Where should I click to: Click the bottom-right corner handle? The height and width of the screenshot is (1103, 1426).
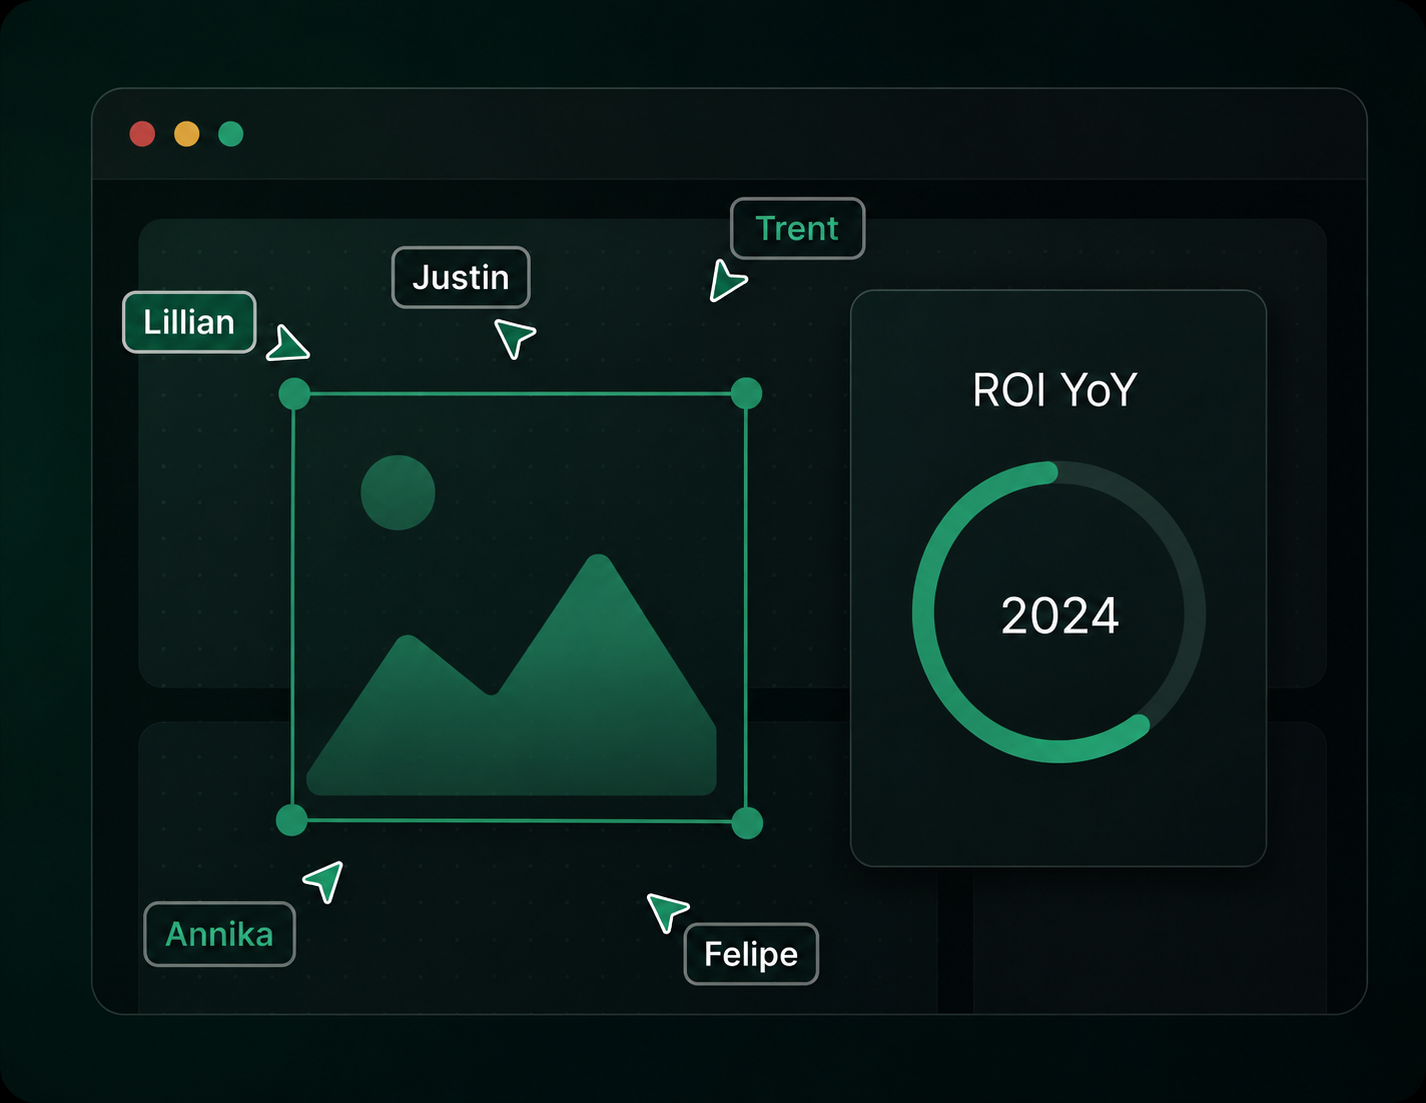tap(747, 823)
